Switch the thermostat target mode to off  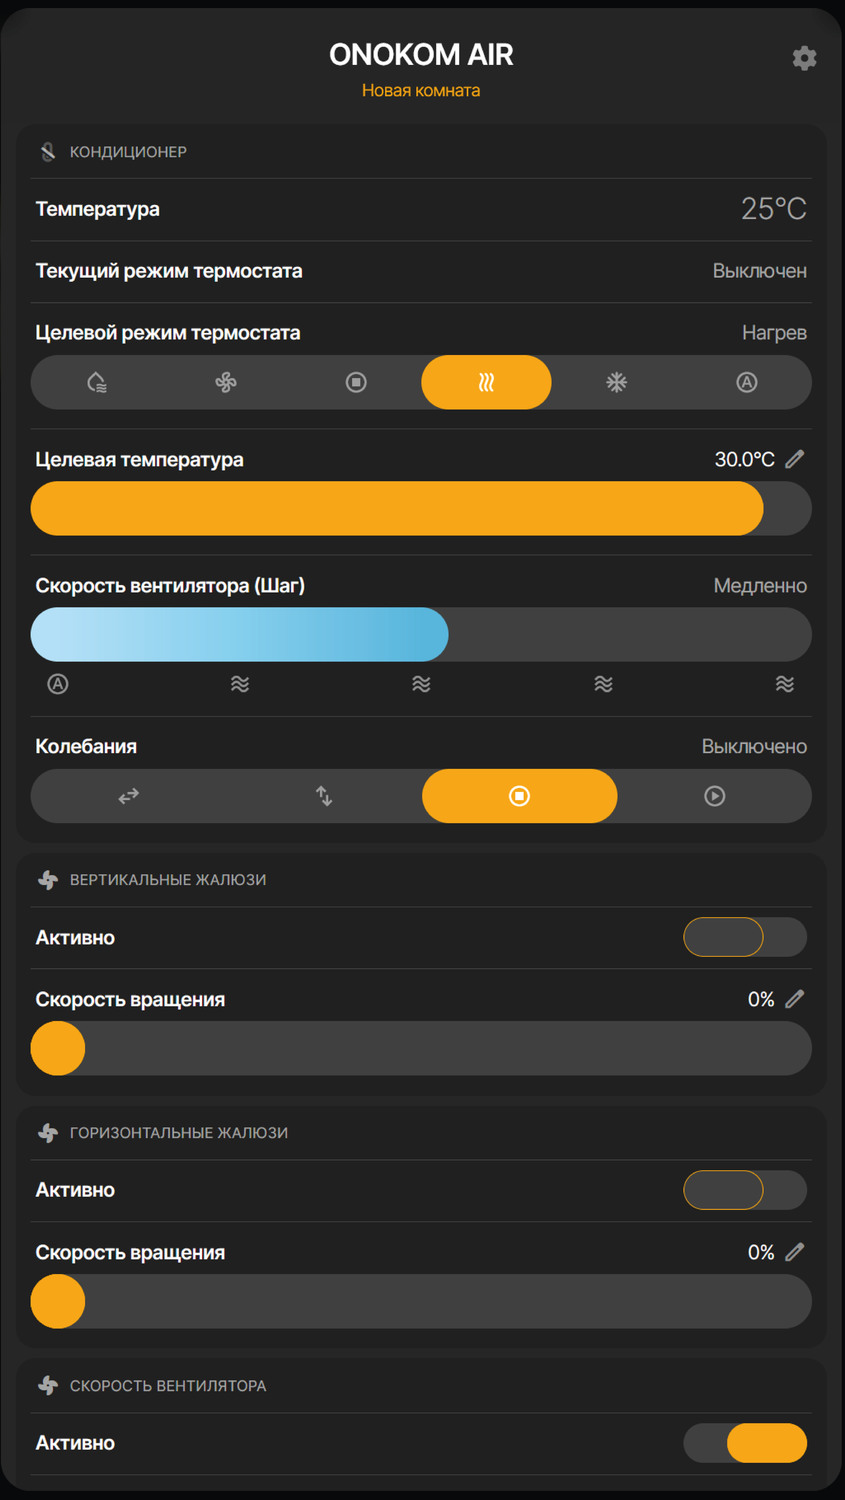point(356,382)
